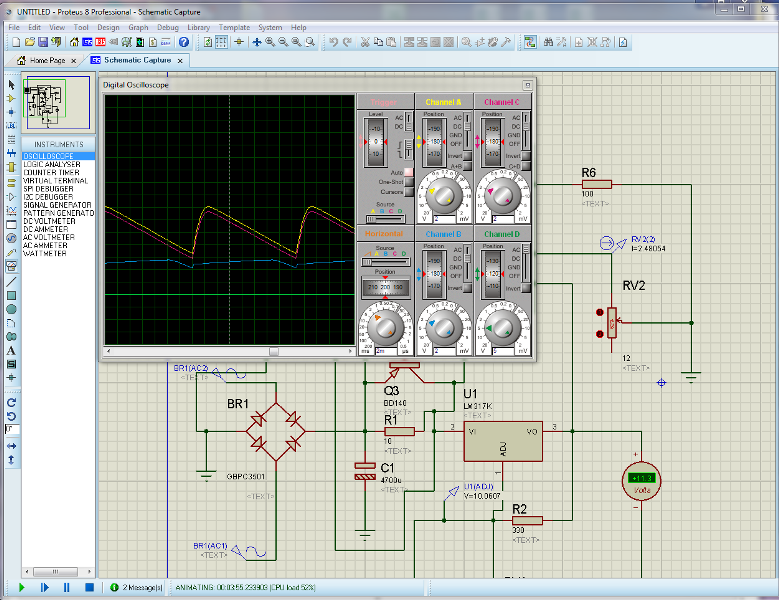Select the 2D line graphics tool

coord(11,282)
